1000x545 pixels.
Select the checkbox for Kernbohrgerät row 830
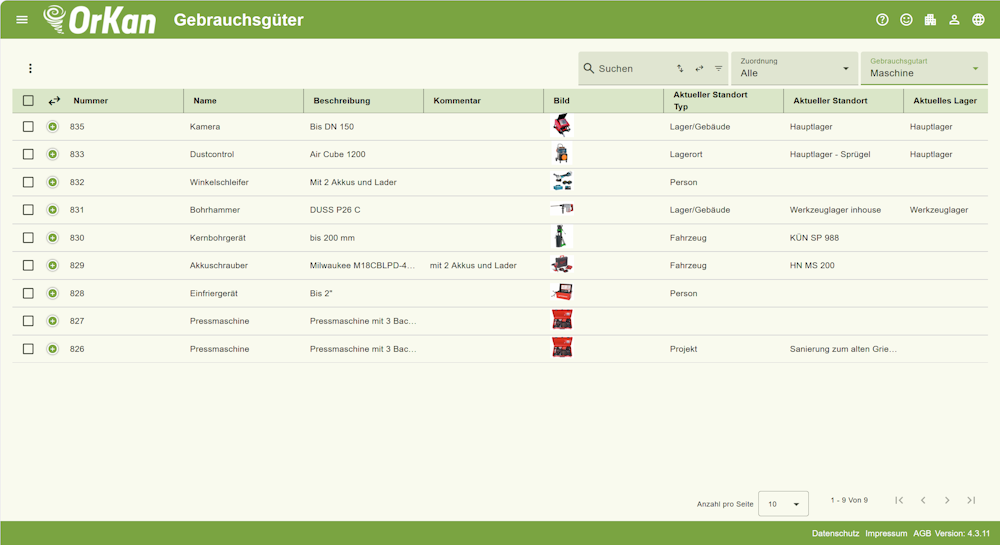point(28,238)
